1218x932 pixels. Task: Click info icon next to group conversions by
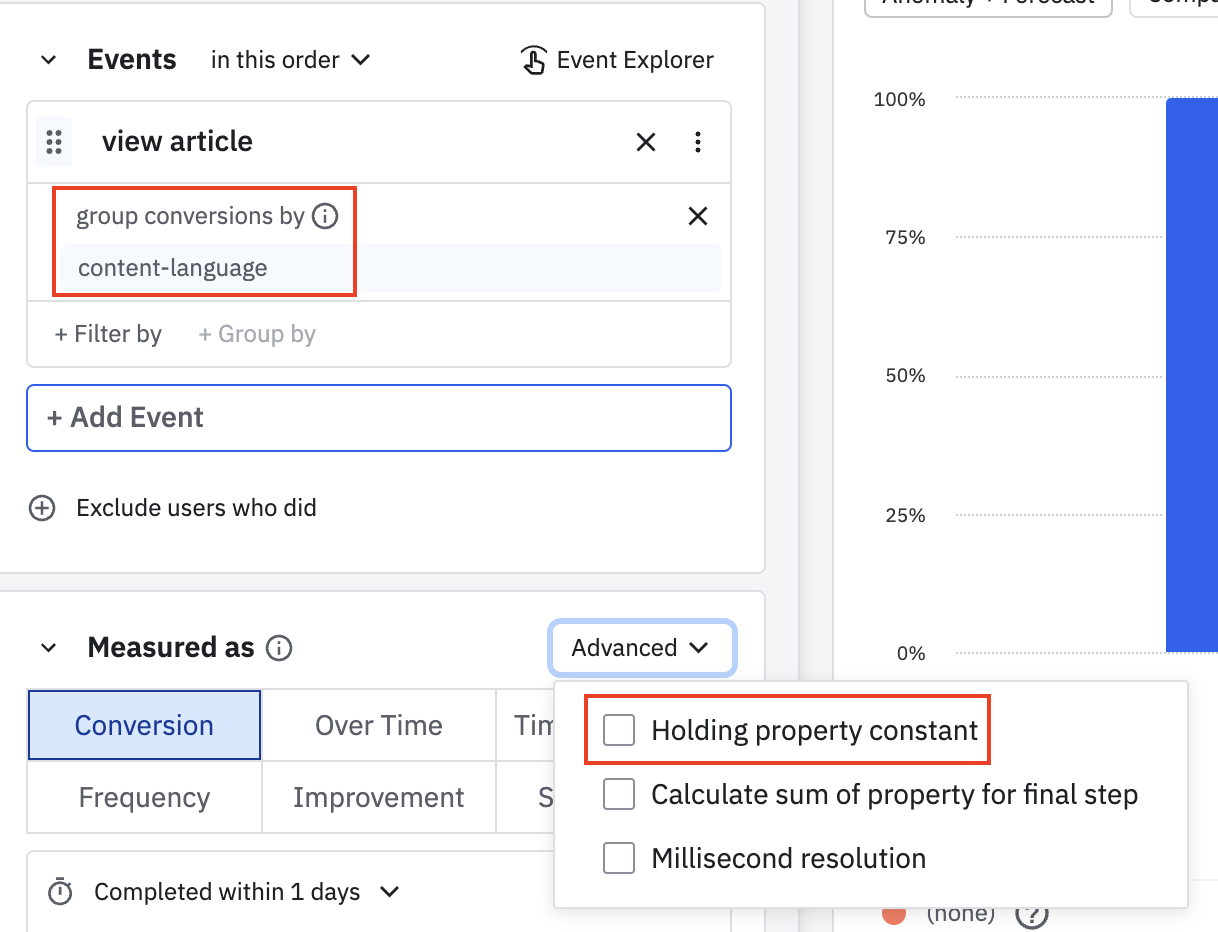tap(325, 216)
